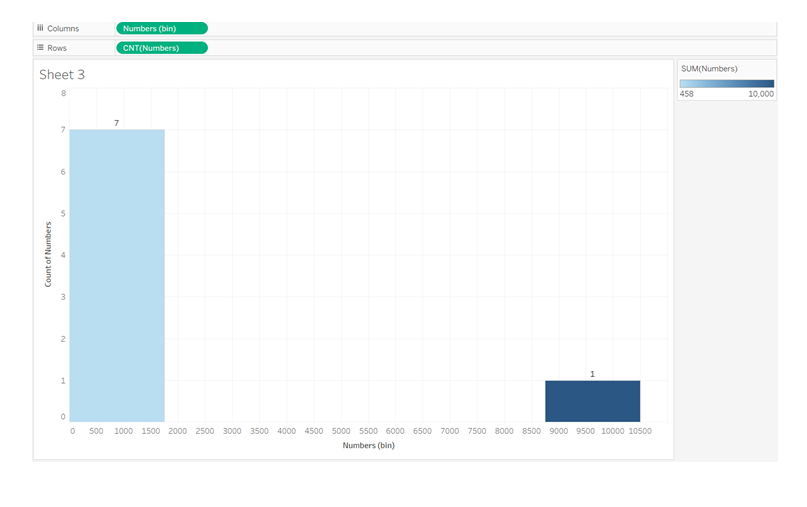Screen dimensions: 807x507
Task: Click the legend maximum value 10,000
Action: tap(760, 94)
